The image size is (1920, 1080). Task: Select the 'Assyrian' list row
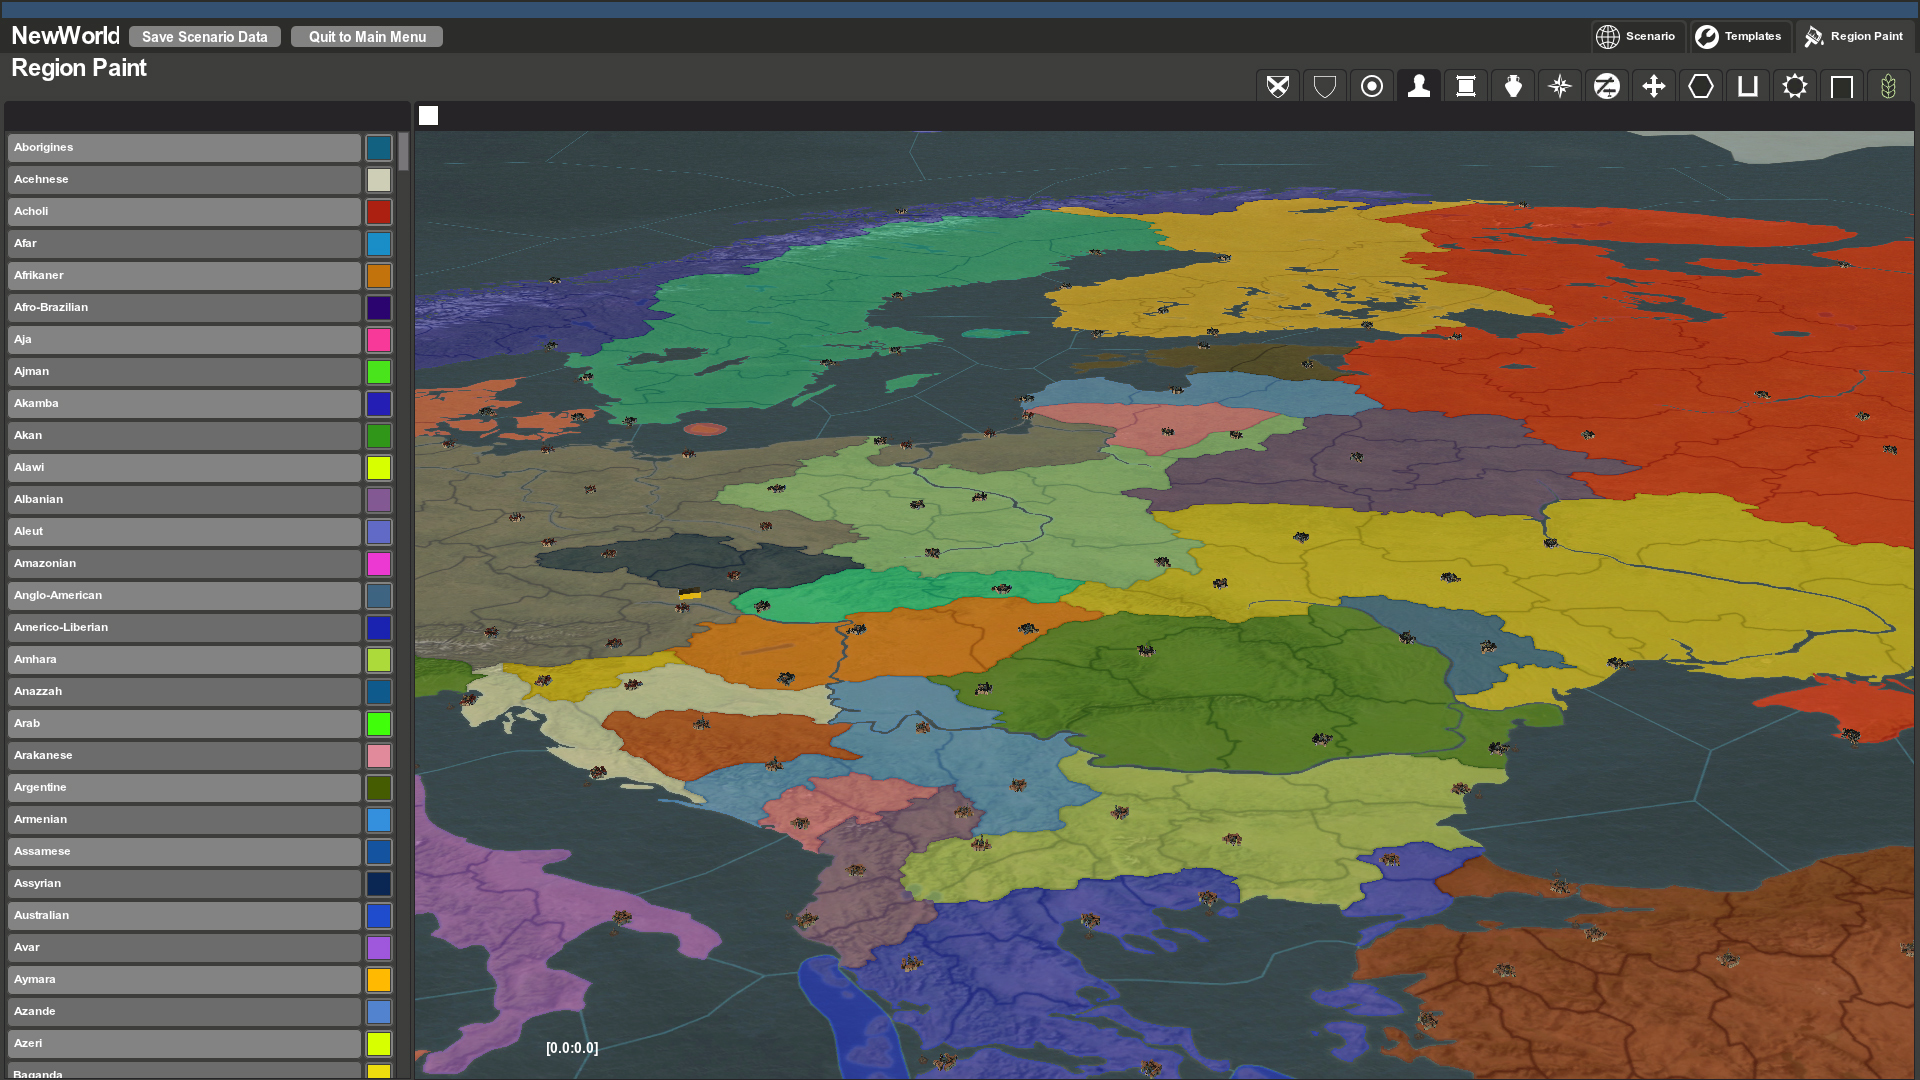point(184,884)
